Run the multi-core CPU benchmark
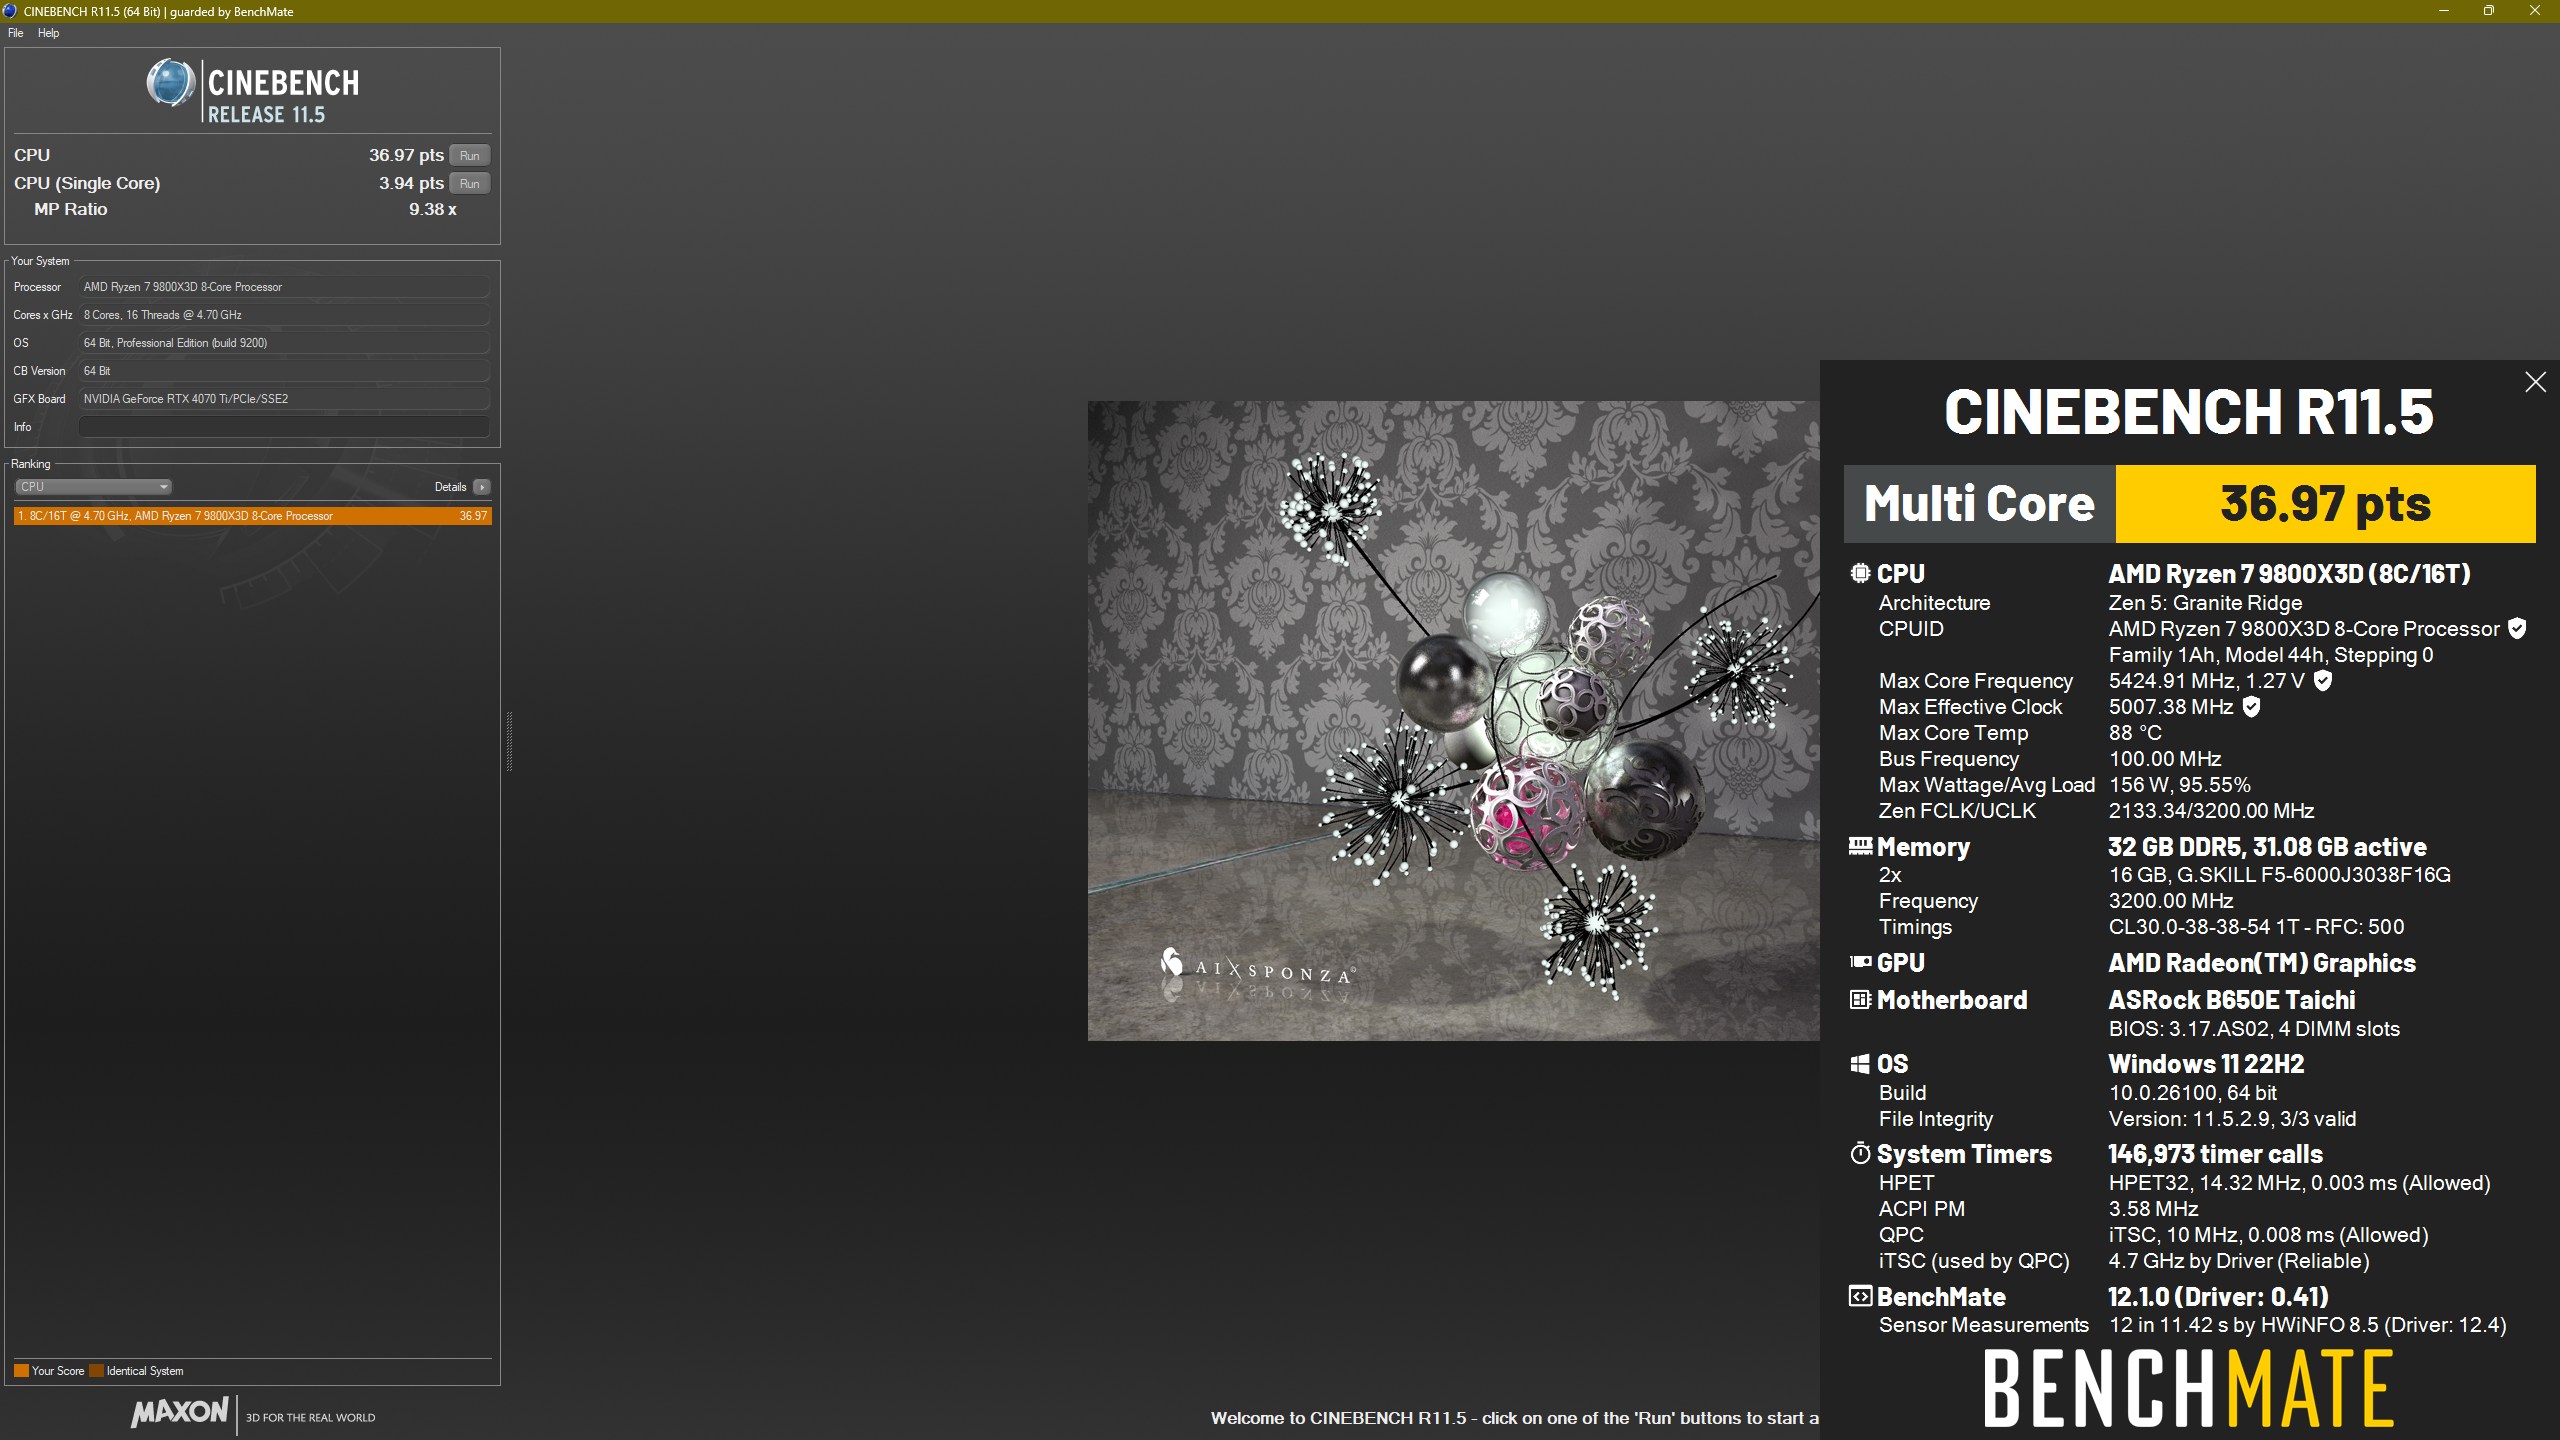This screenshot has width=2560, height=1440. (x=470, y=155)
